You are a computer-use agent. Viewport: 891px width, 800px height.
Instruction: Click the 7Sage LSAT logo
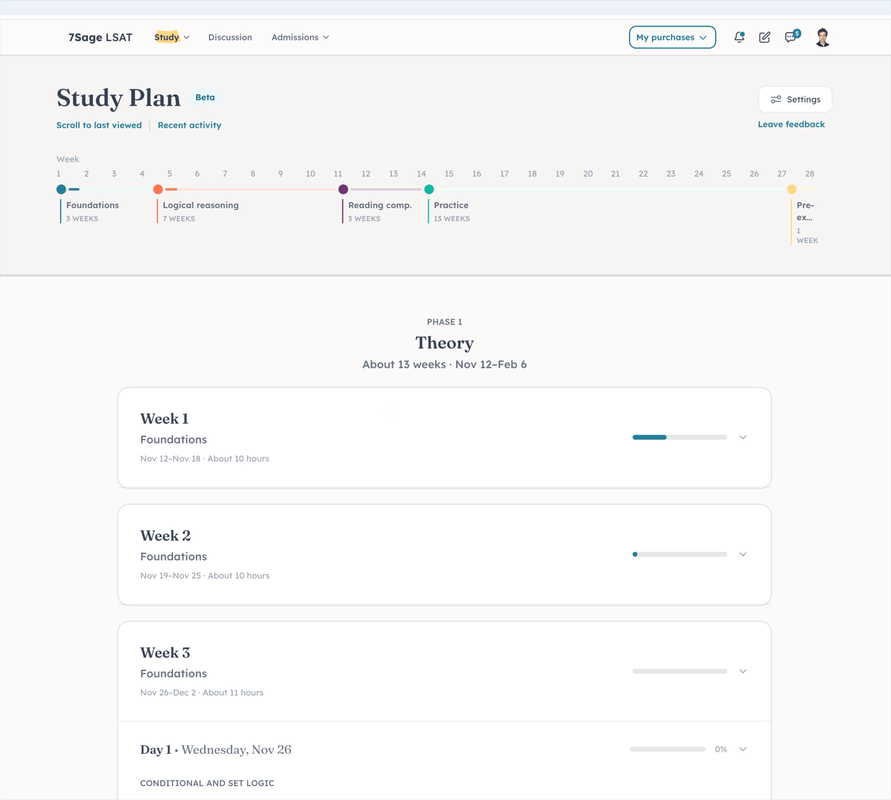pos(100,37)
